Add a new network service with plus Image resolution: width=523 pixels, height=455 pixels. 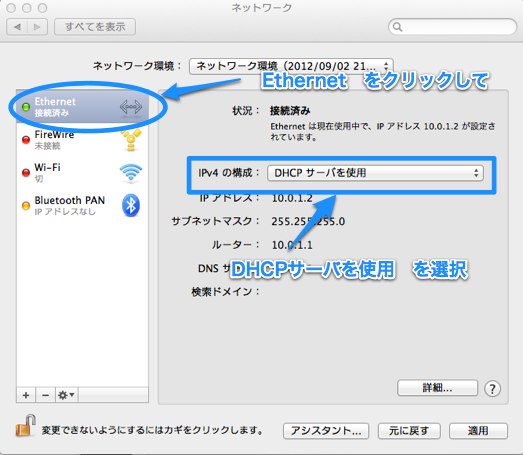point(26,395)
